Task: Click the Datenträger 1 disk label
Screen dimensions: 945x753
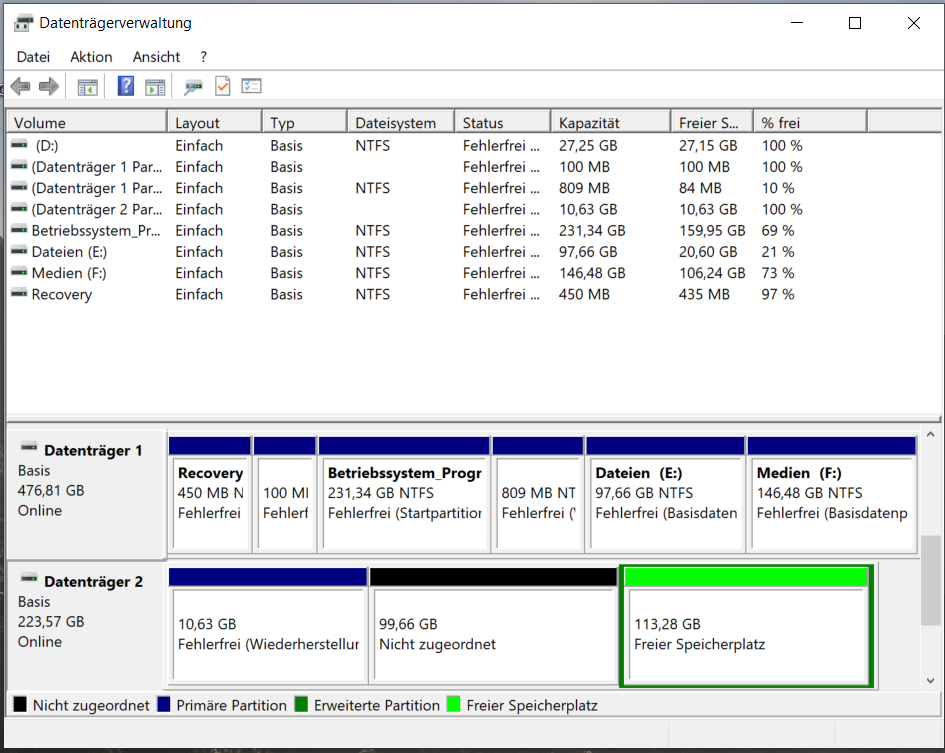Action: (93, 450)
